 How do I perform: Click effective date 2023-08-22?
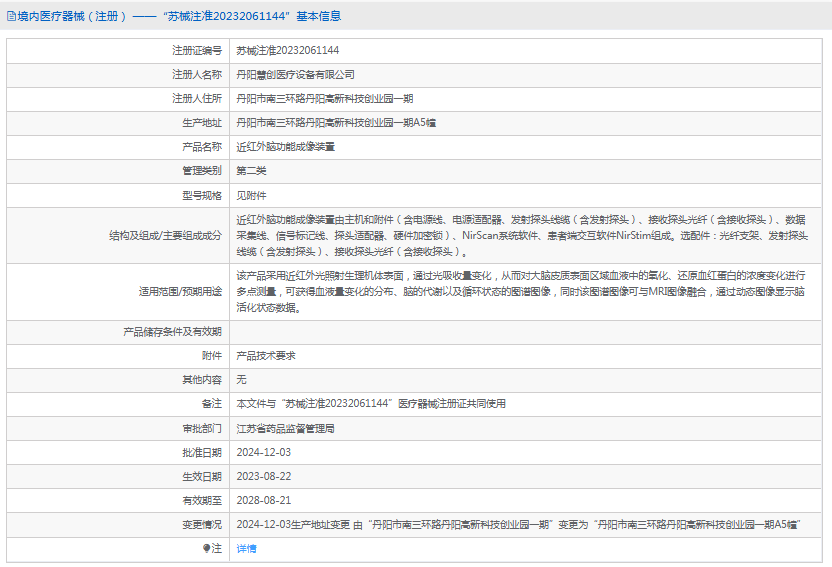pyautogui.click(x=264, y=476)
